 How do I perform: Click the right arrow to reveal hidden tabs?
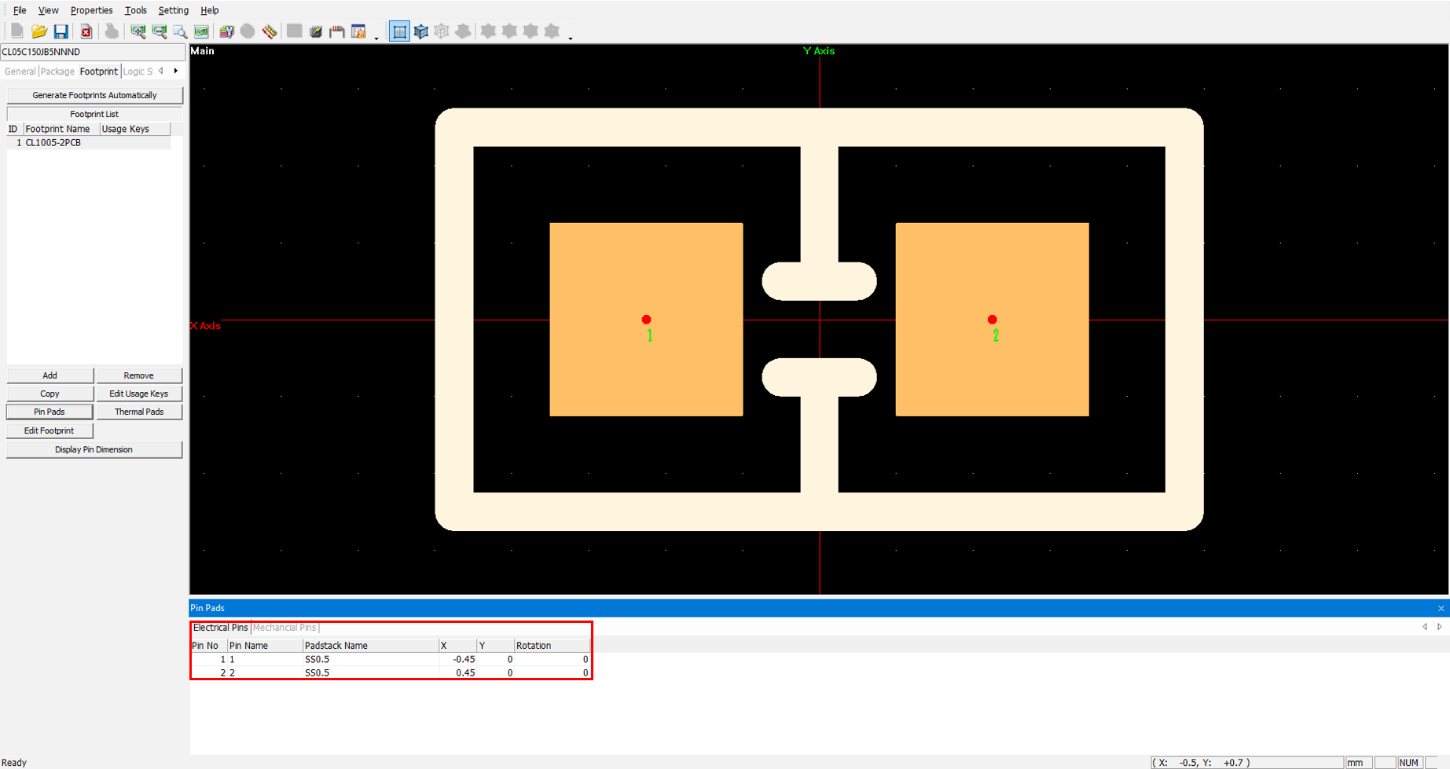[175, 71]
